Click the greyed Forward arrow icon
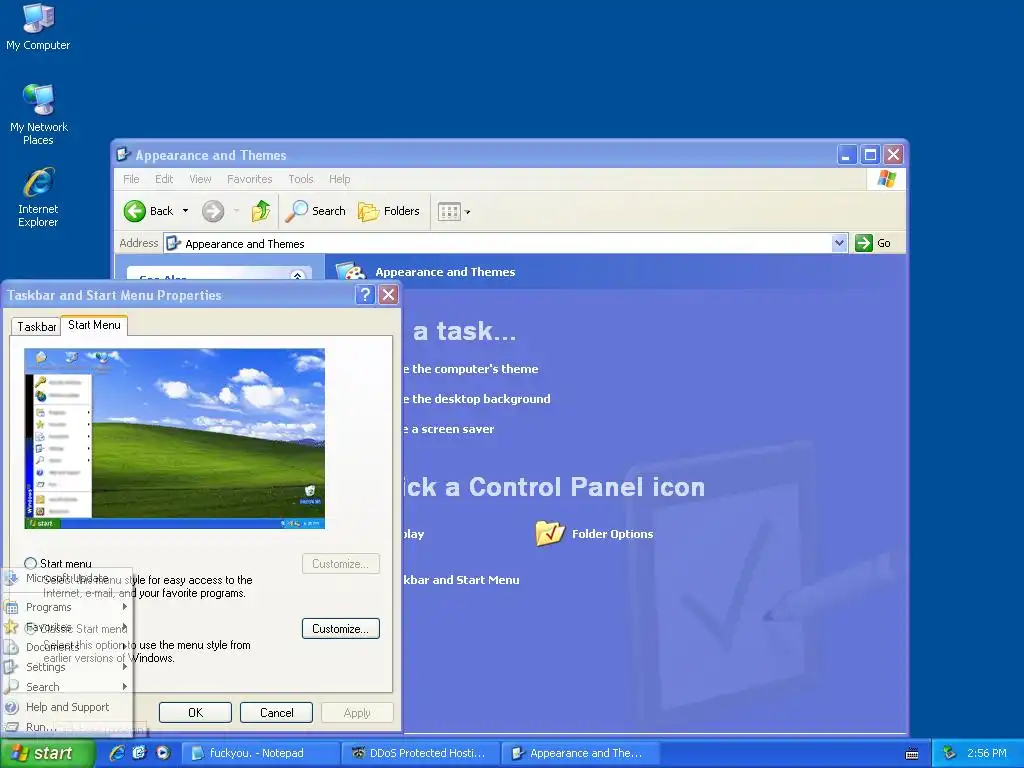 coord(213,211)
